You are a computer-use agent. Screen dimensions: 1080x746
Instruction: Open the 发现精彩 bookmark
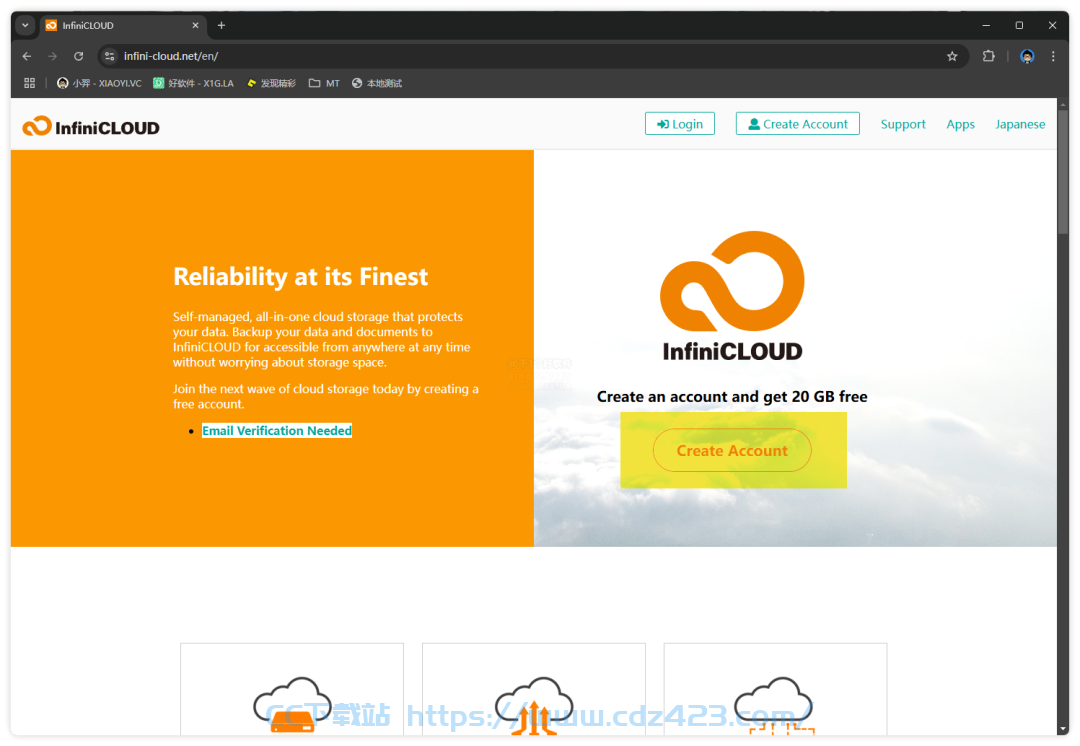(271, 83)
